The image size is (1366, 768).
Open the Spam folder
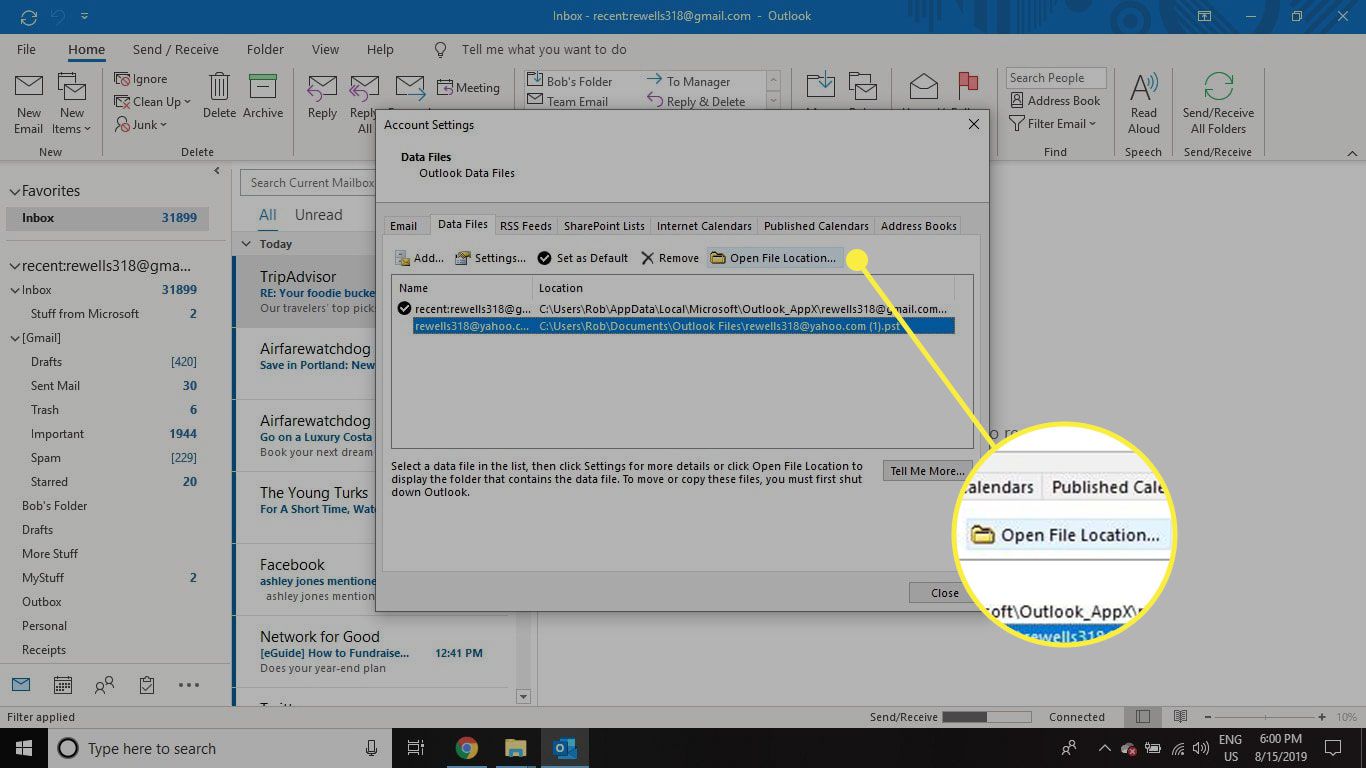pos(112,458)
